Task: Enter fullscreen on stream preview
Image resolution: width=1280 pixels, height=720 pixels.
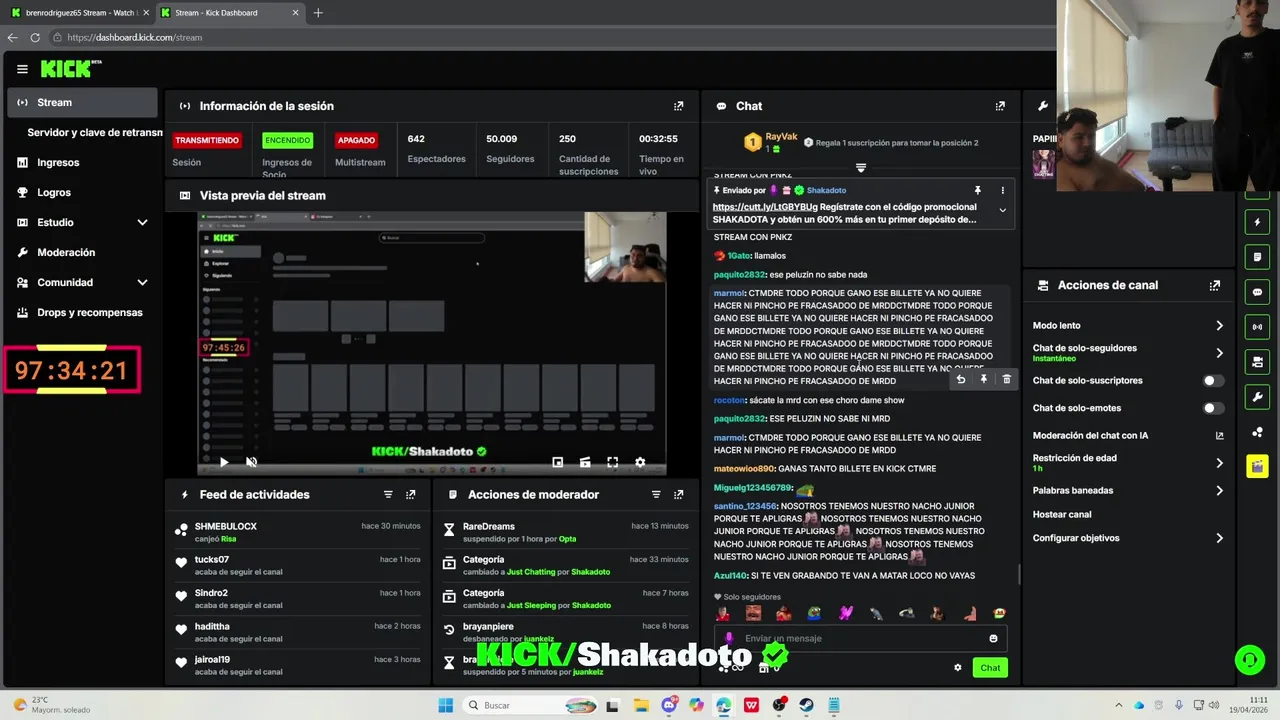Action: coord(612,462)
